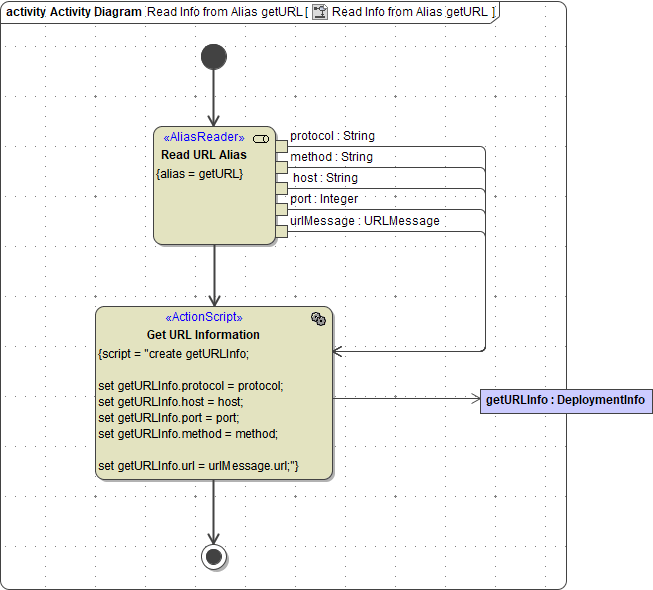The width and height of the screenshot is (653, 590).
Task: Click the «ActionScript» stereotype label
Action: point(203,318)
